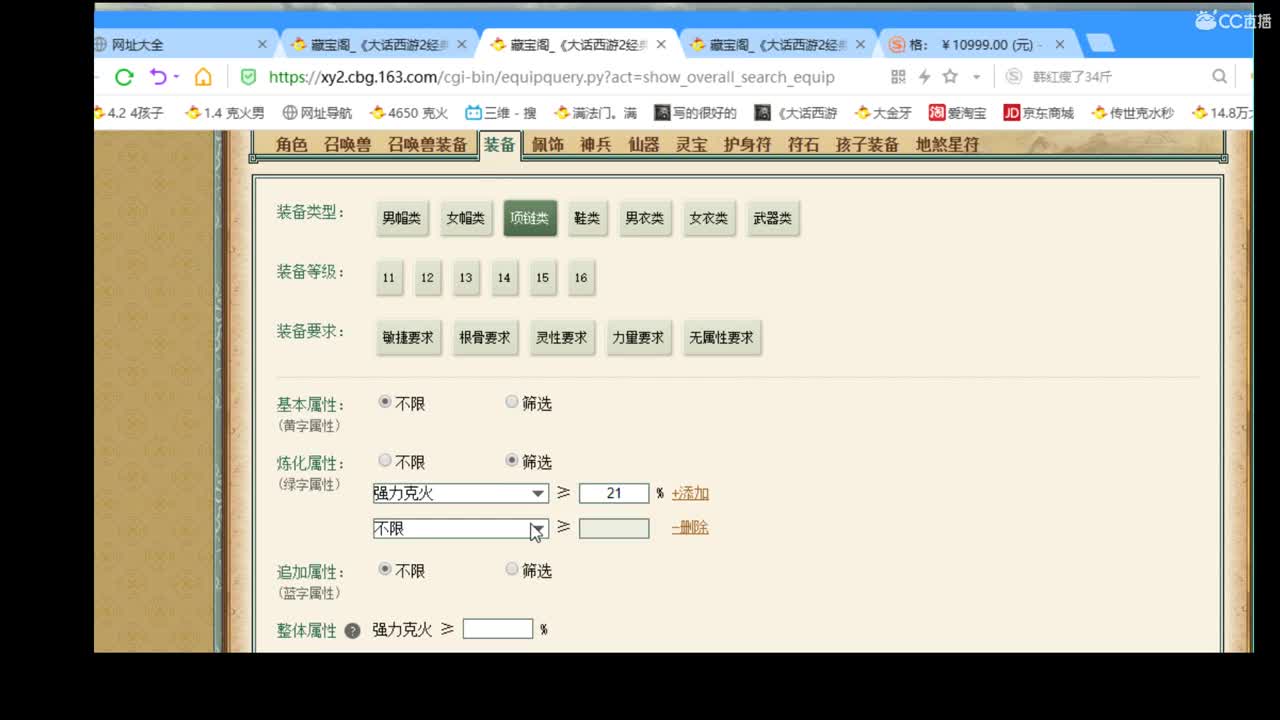Open the 符石 category tab
Viewport: 1280px width, 720px height.
click(x=803, y=145)
